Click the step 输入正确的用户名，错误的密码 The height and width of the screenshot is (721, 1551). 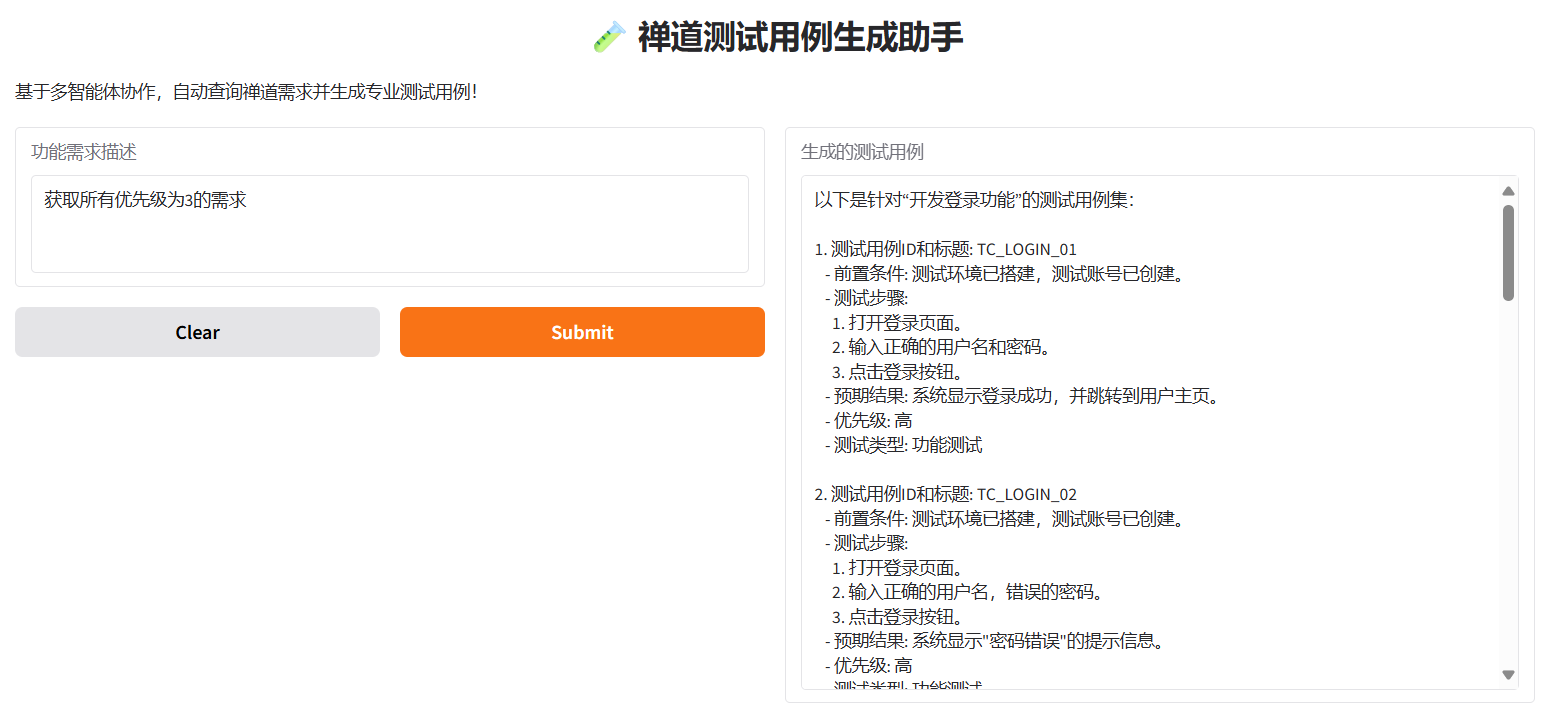(967, 592)
